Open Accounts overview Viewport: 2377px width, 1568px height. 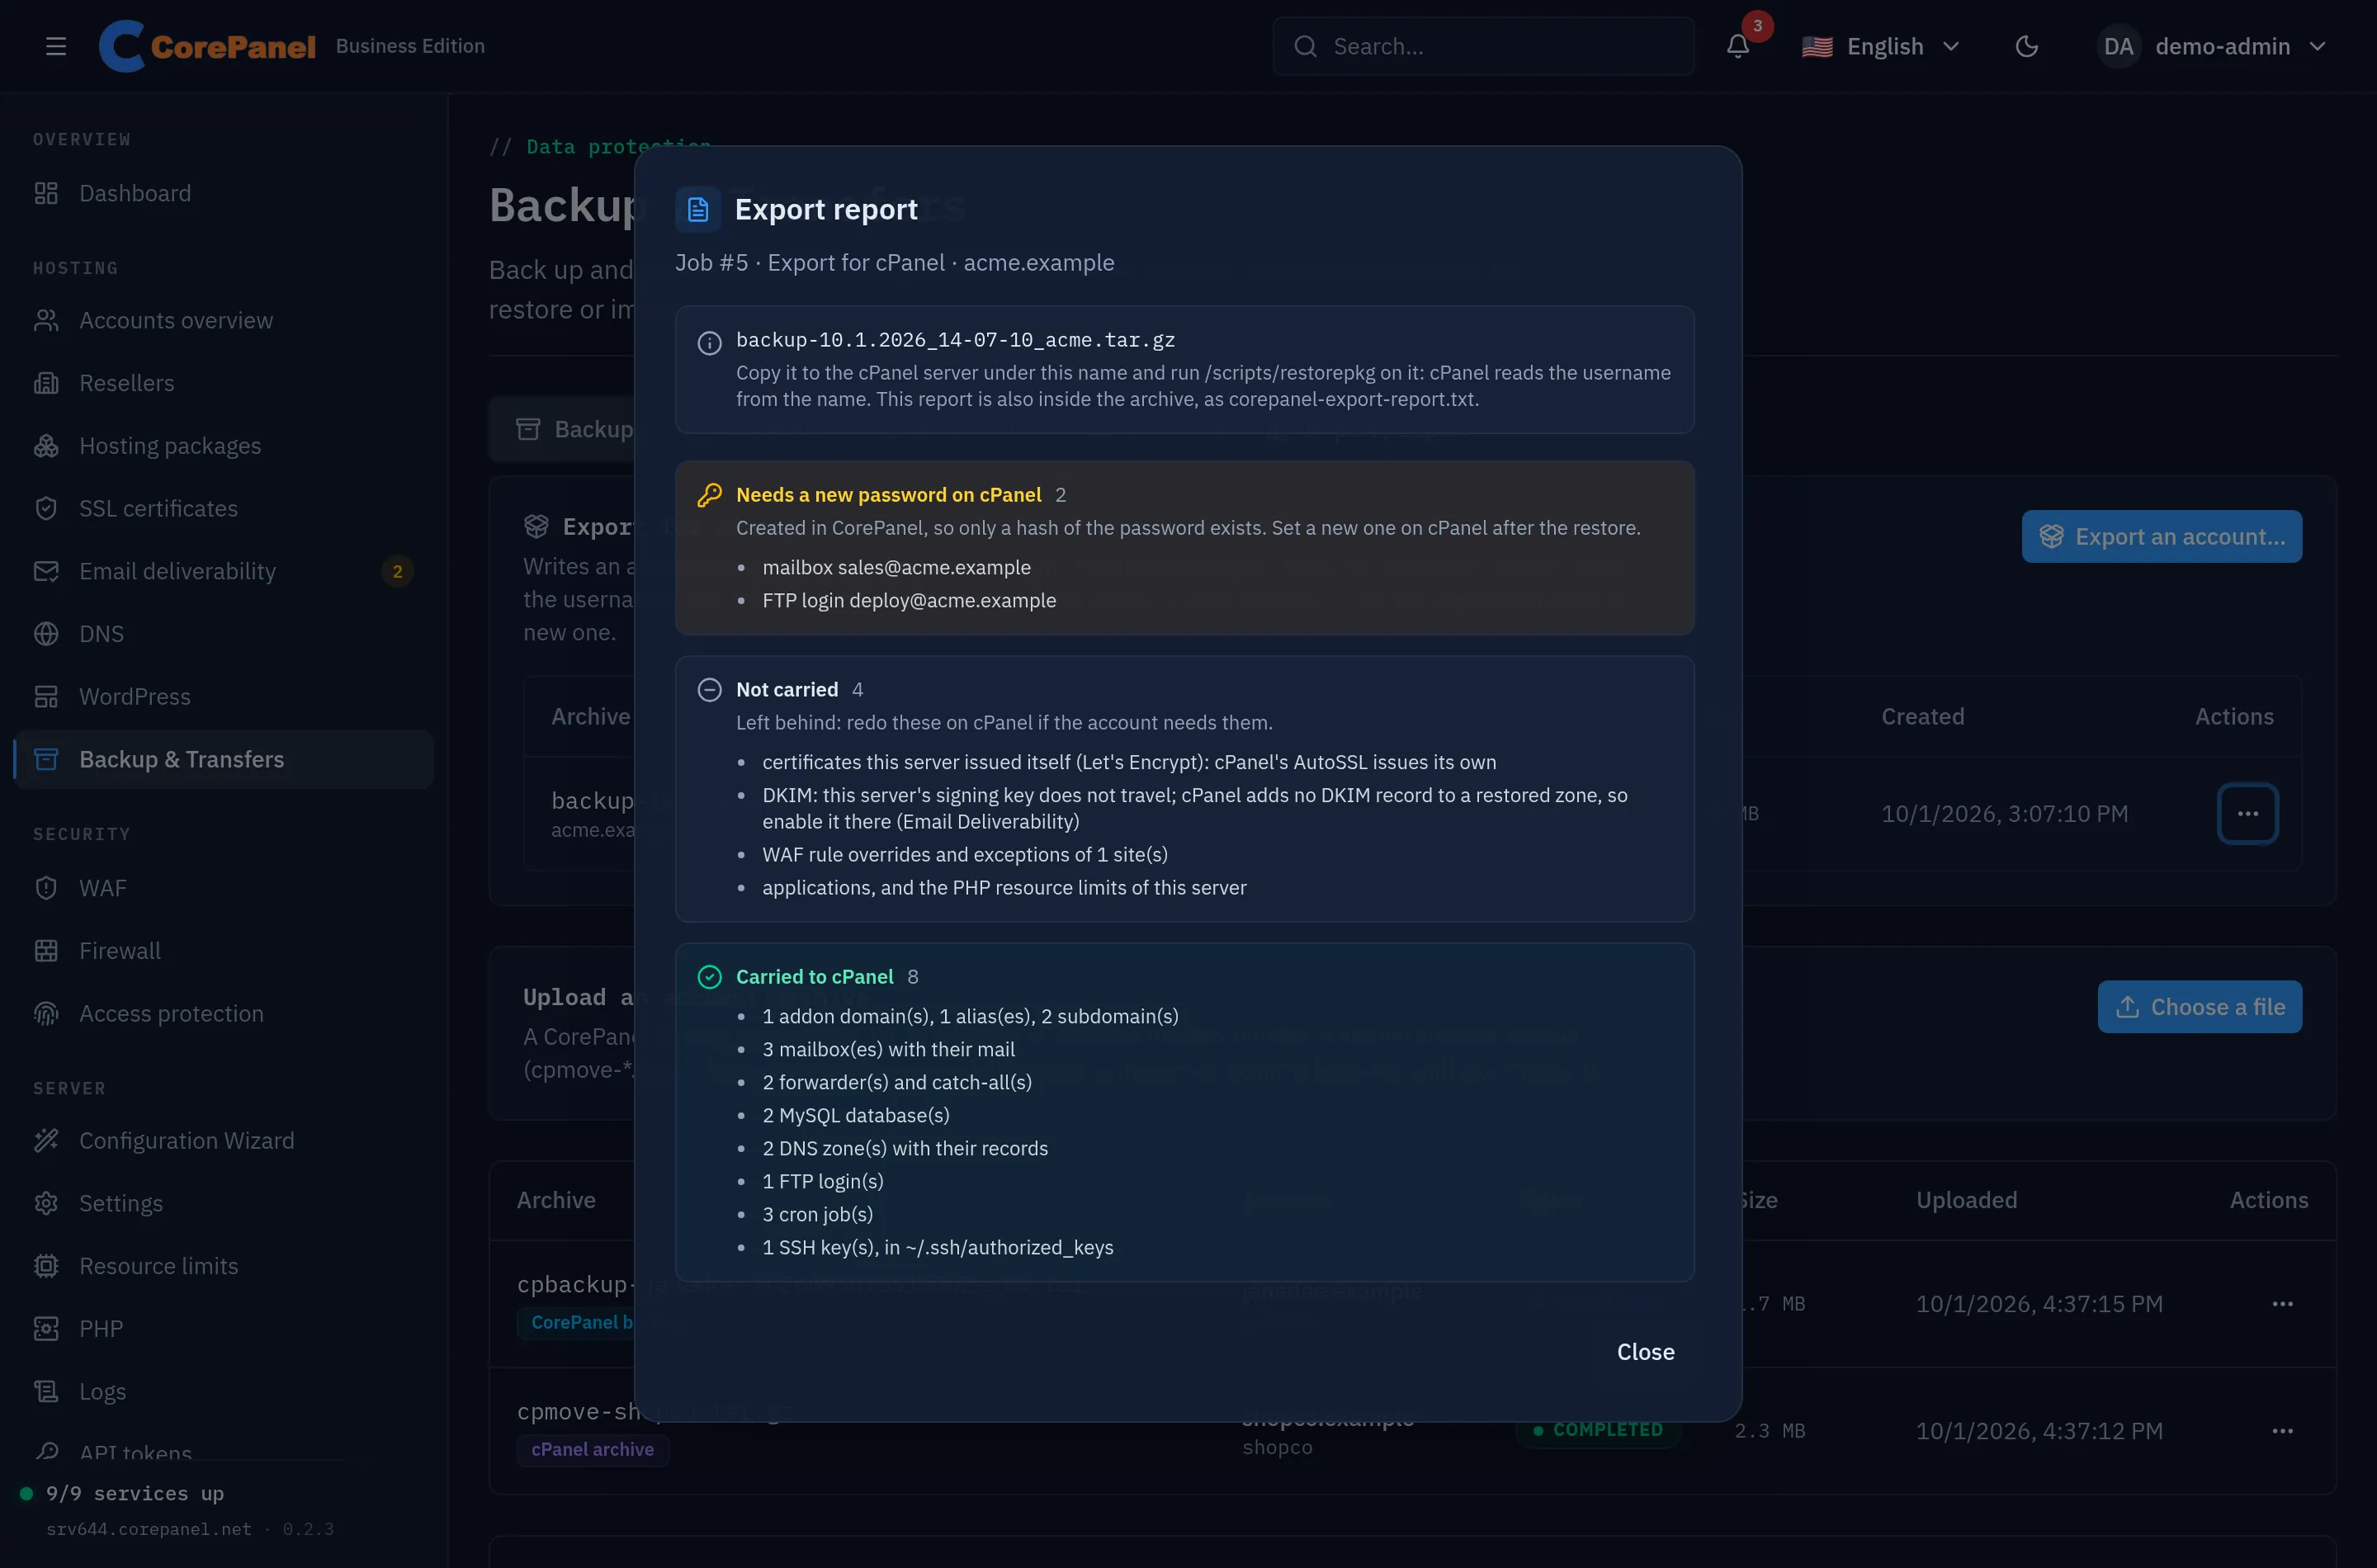click(223, 320)
